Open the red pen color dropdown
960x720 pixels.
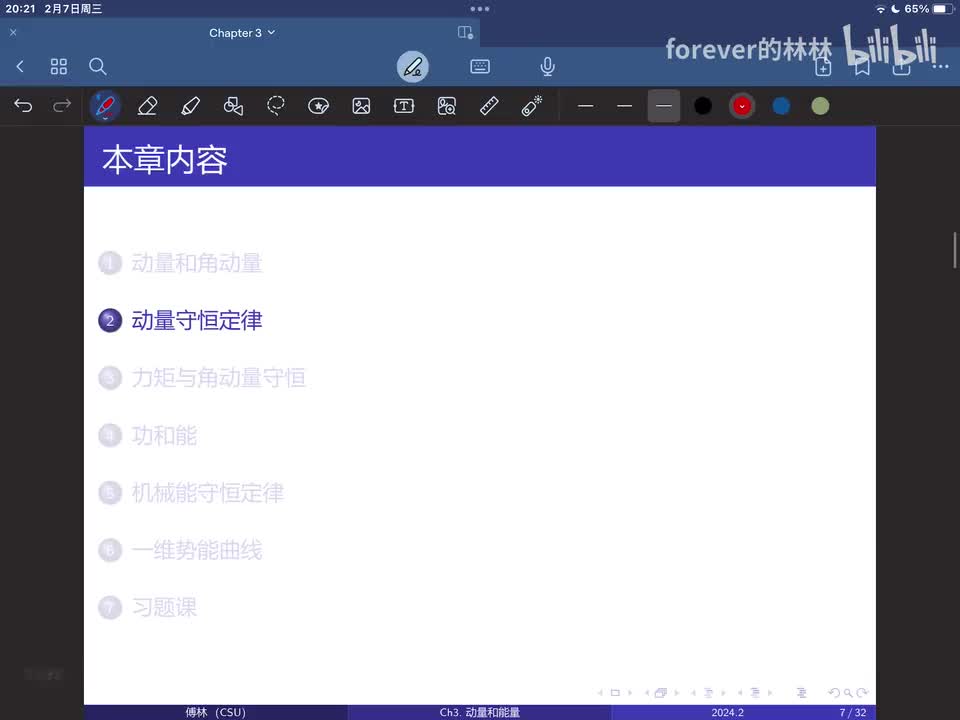[x=742, y=106]
